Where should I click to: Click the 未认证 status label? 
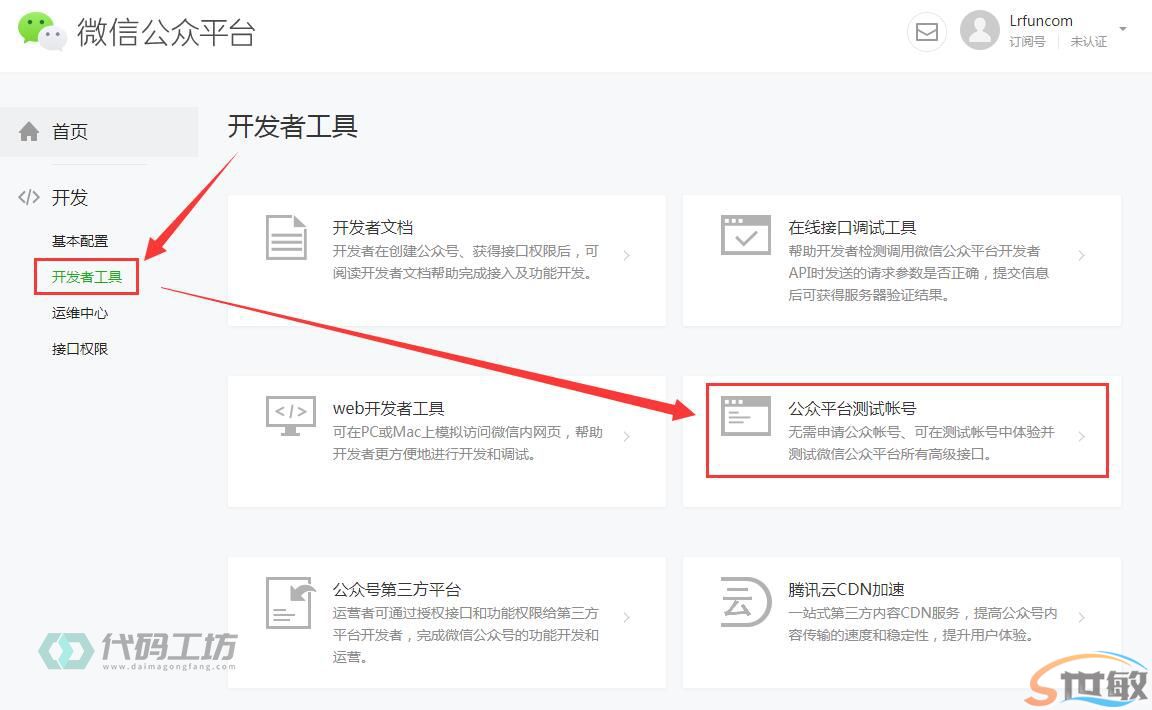(1089, 42)
